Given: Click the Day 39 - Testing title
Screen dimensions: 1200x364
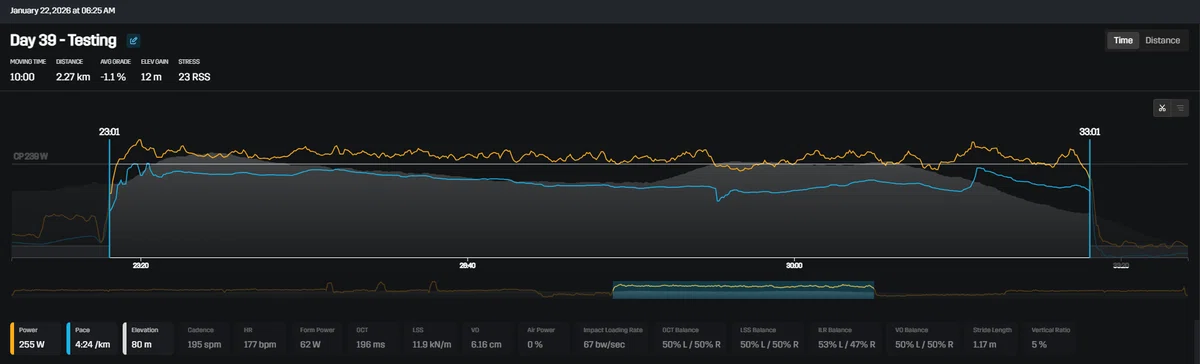Looking at the screenshot, I should (x=63, y=41).
